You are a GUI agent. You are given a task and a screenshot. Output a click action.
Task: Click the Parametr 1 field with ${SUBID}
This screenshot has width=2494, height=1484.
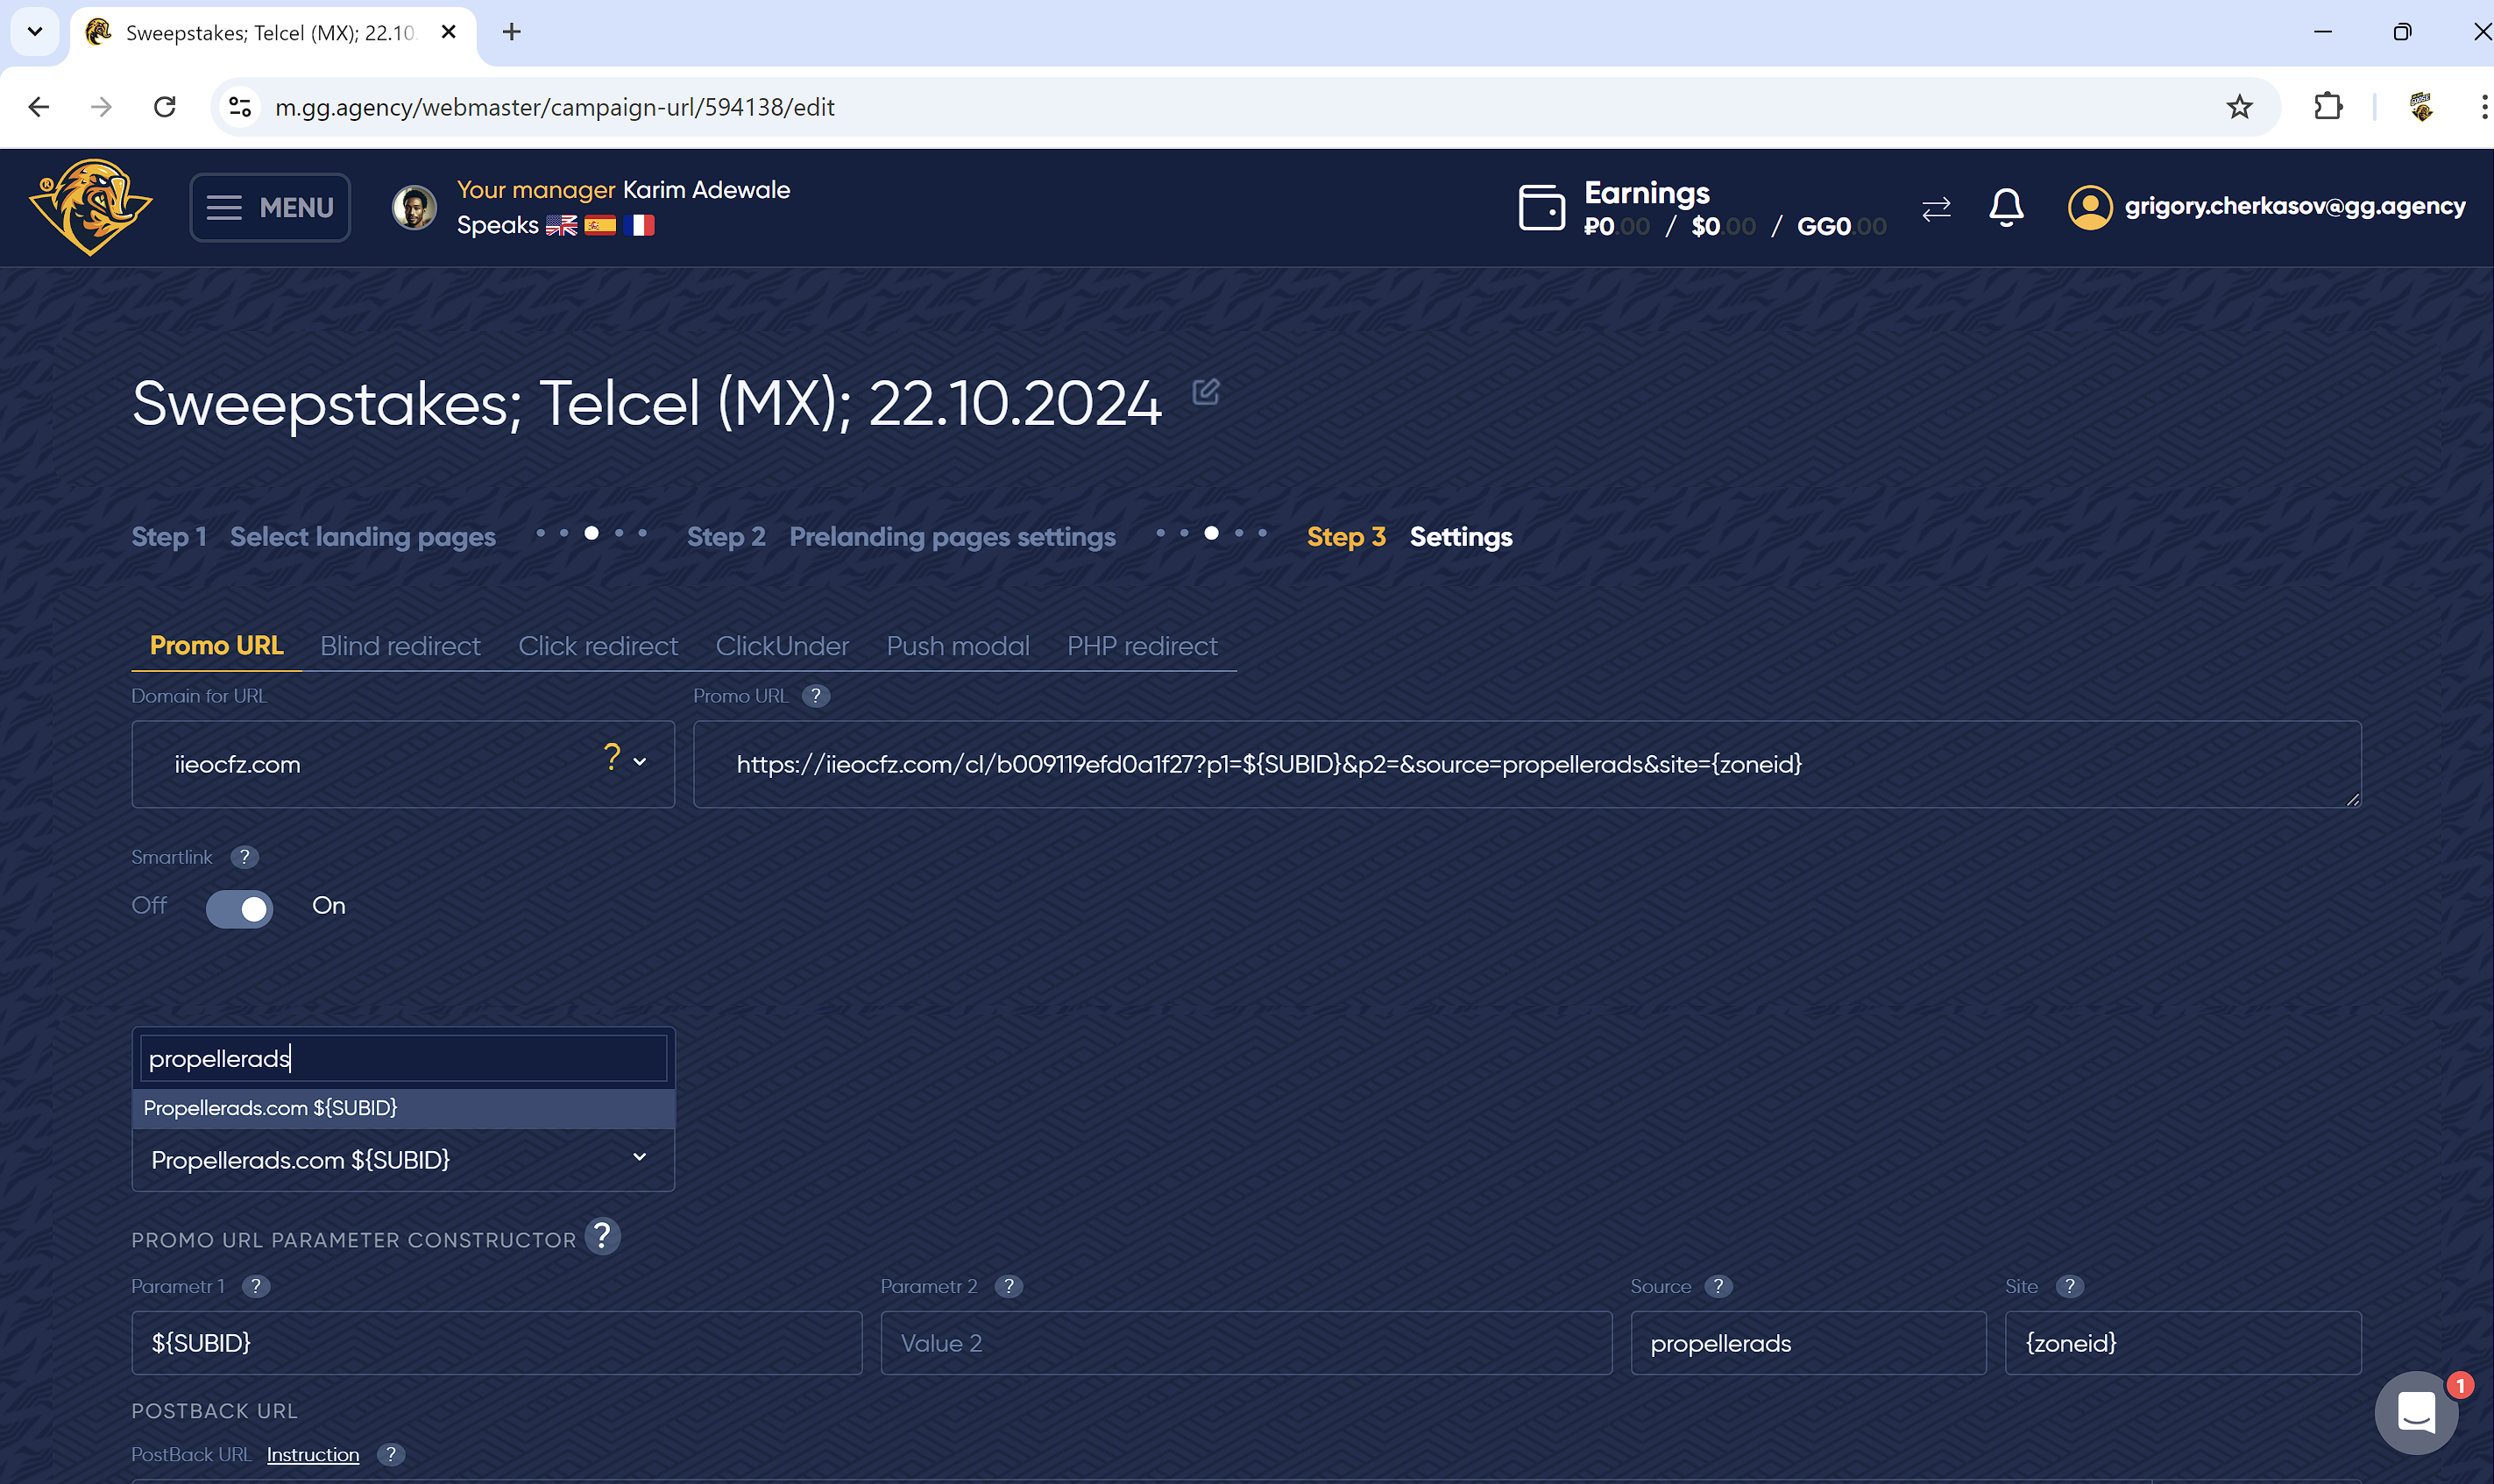pyautogui.click(x=497, y=1343)
